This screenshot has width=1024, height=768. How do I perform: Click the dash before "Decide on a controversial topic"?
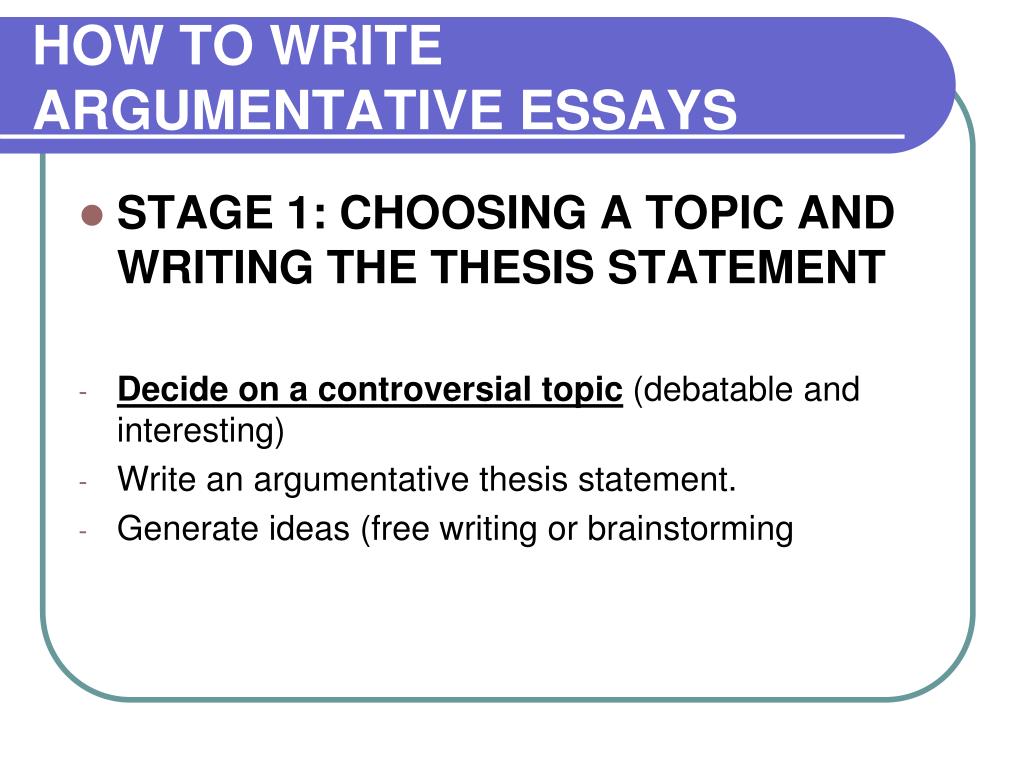[x=83, y=393]
